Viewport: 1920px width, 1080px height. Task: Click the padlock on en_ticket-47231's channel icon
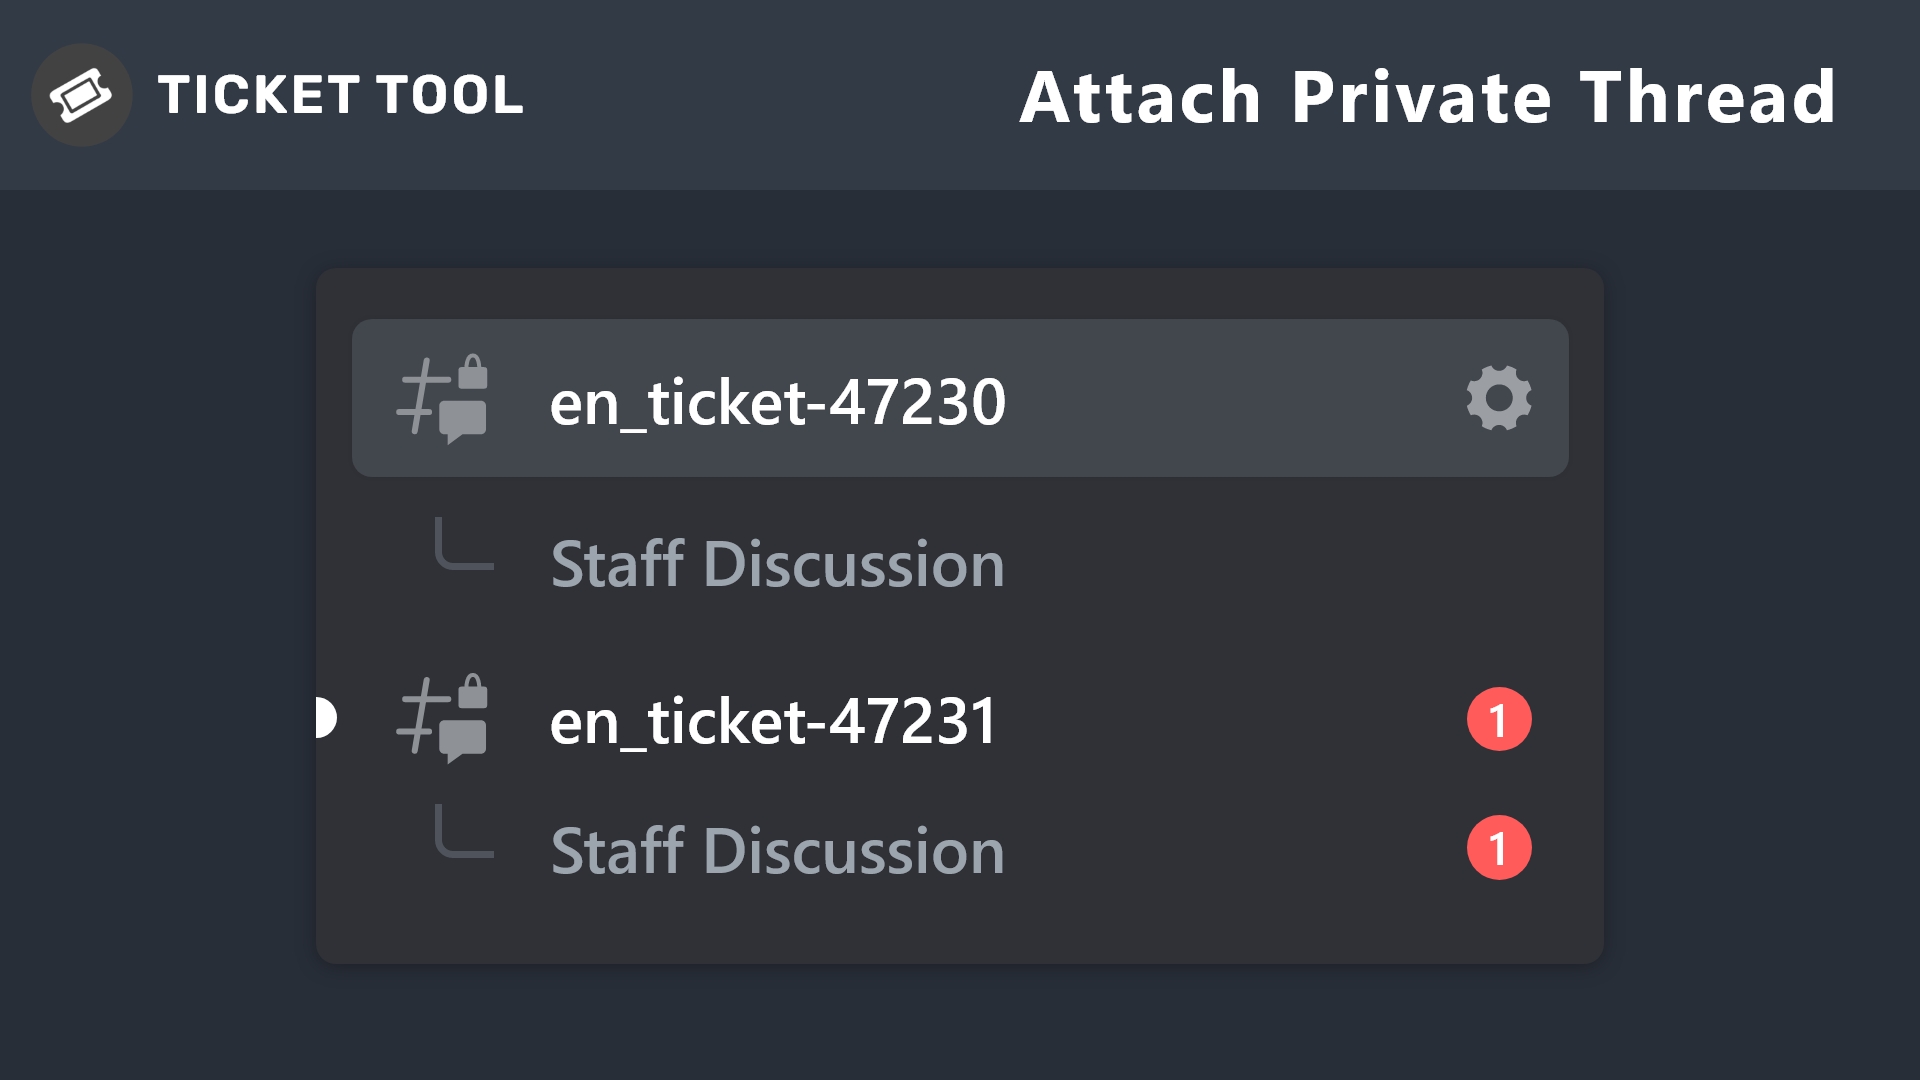coord(473,691)
